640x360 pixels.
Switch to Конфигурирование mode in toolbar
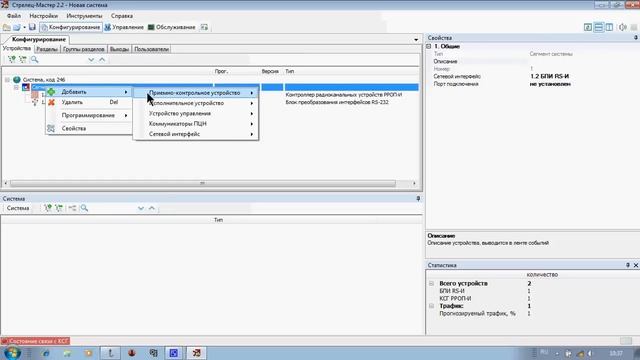point(71,27)
